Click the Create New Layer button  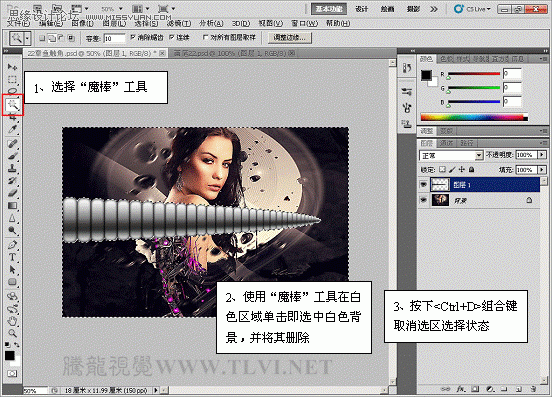[x=519, y=389]
